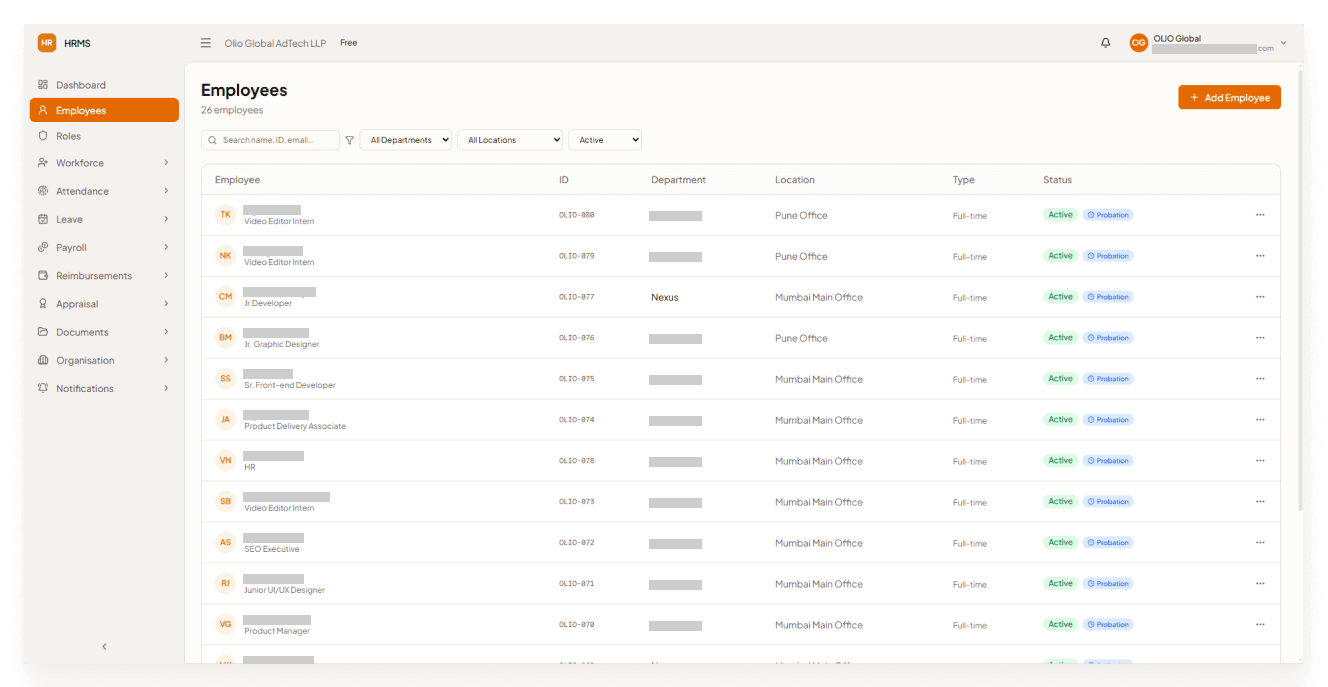The height and width of the screenshot is (687, 1328).
Task: Open Notifications in the sidebar
Action: [104, 388]
